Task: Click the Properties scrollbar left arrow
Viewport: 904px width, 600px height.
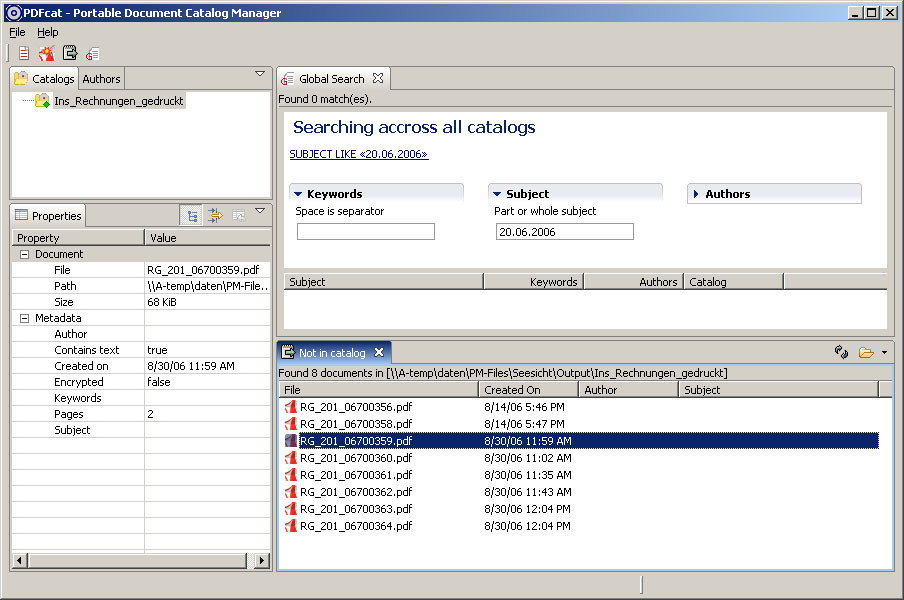Action: [20, 560]
